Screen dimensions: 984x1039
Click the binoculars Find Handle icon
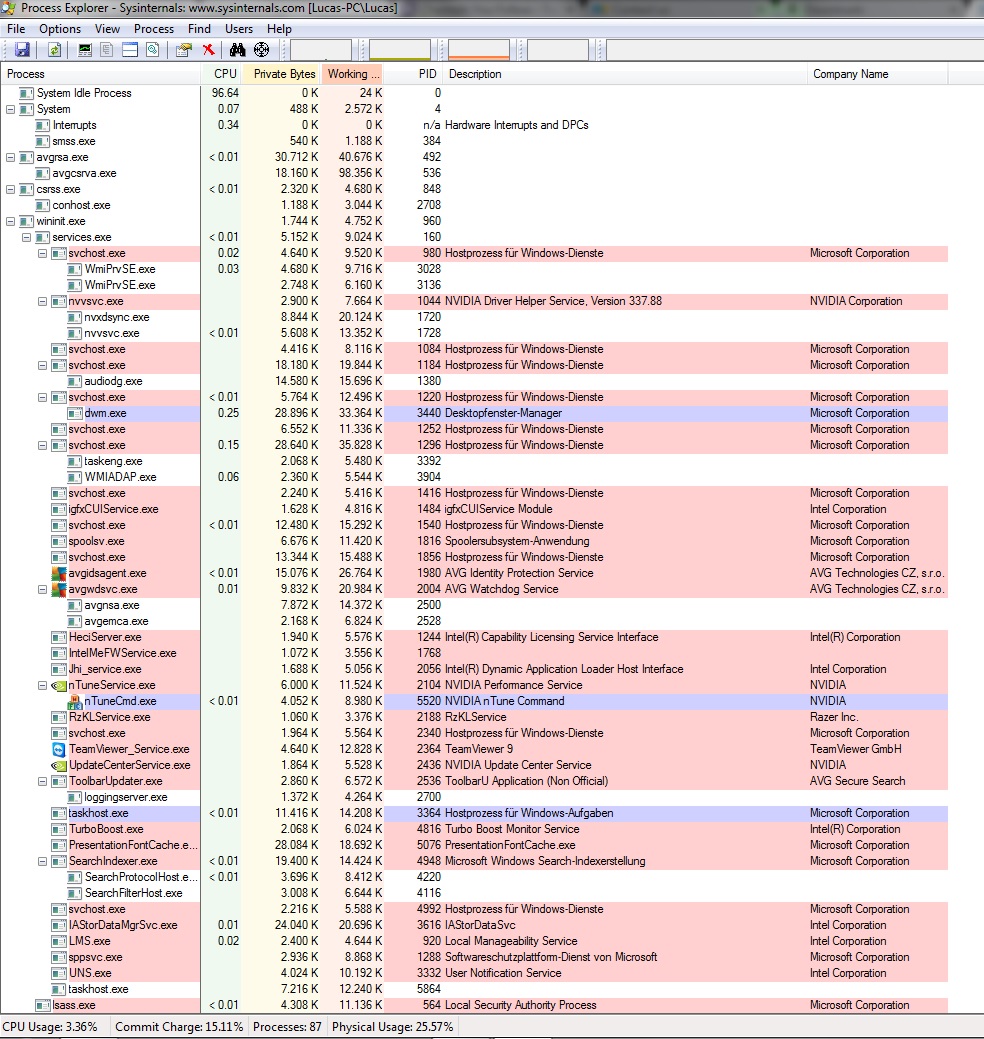tap(237, 50)
